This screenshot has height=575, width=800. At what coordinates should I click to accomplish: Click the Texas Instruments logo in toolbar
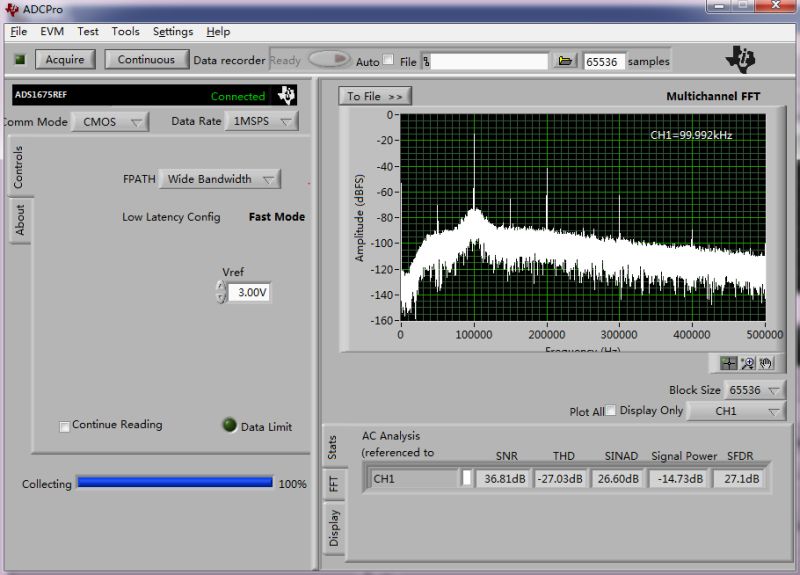click(741, 60)
